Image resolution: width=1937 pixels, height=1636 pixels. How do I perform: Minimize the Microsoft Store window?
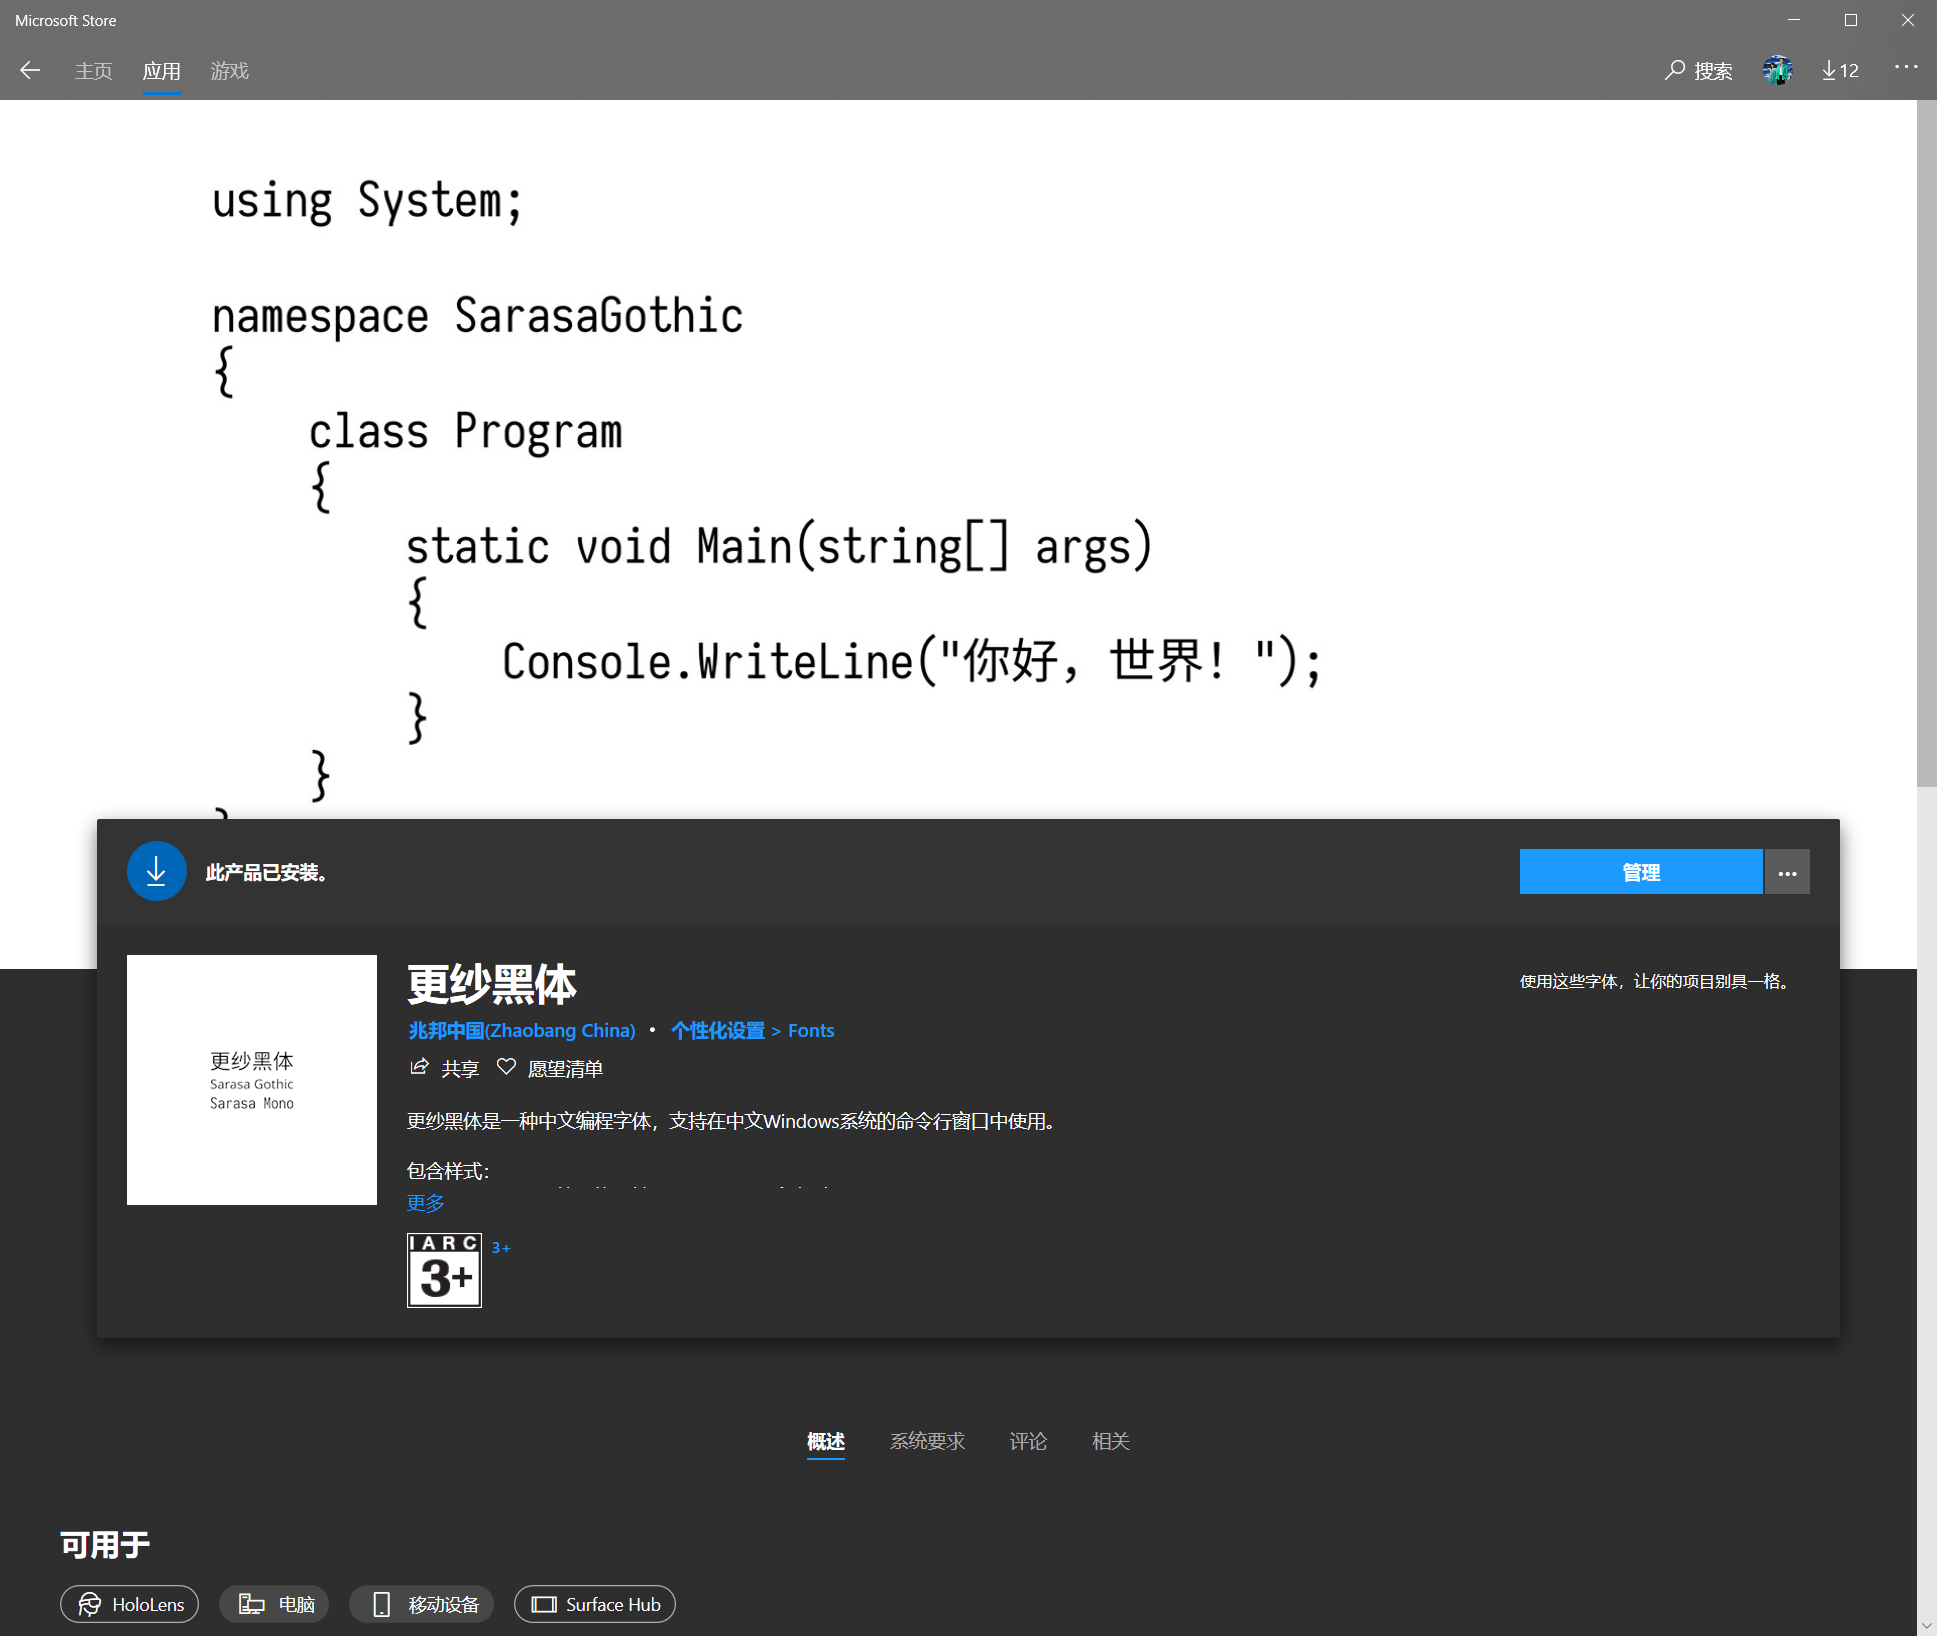[1794, 20]
